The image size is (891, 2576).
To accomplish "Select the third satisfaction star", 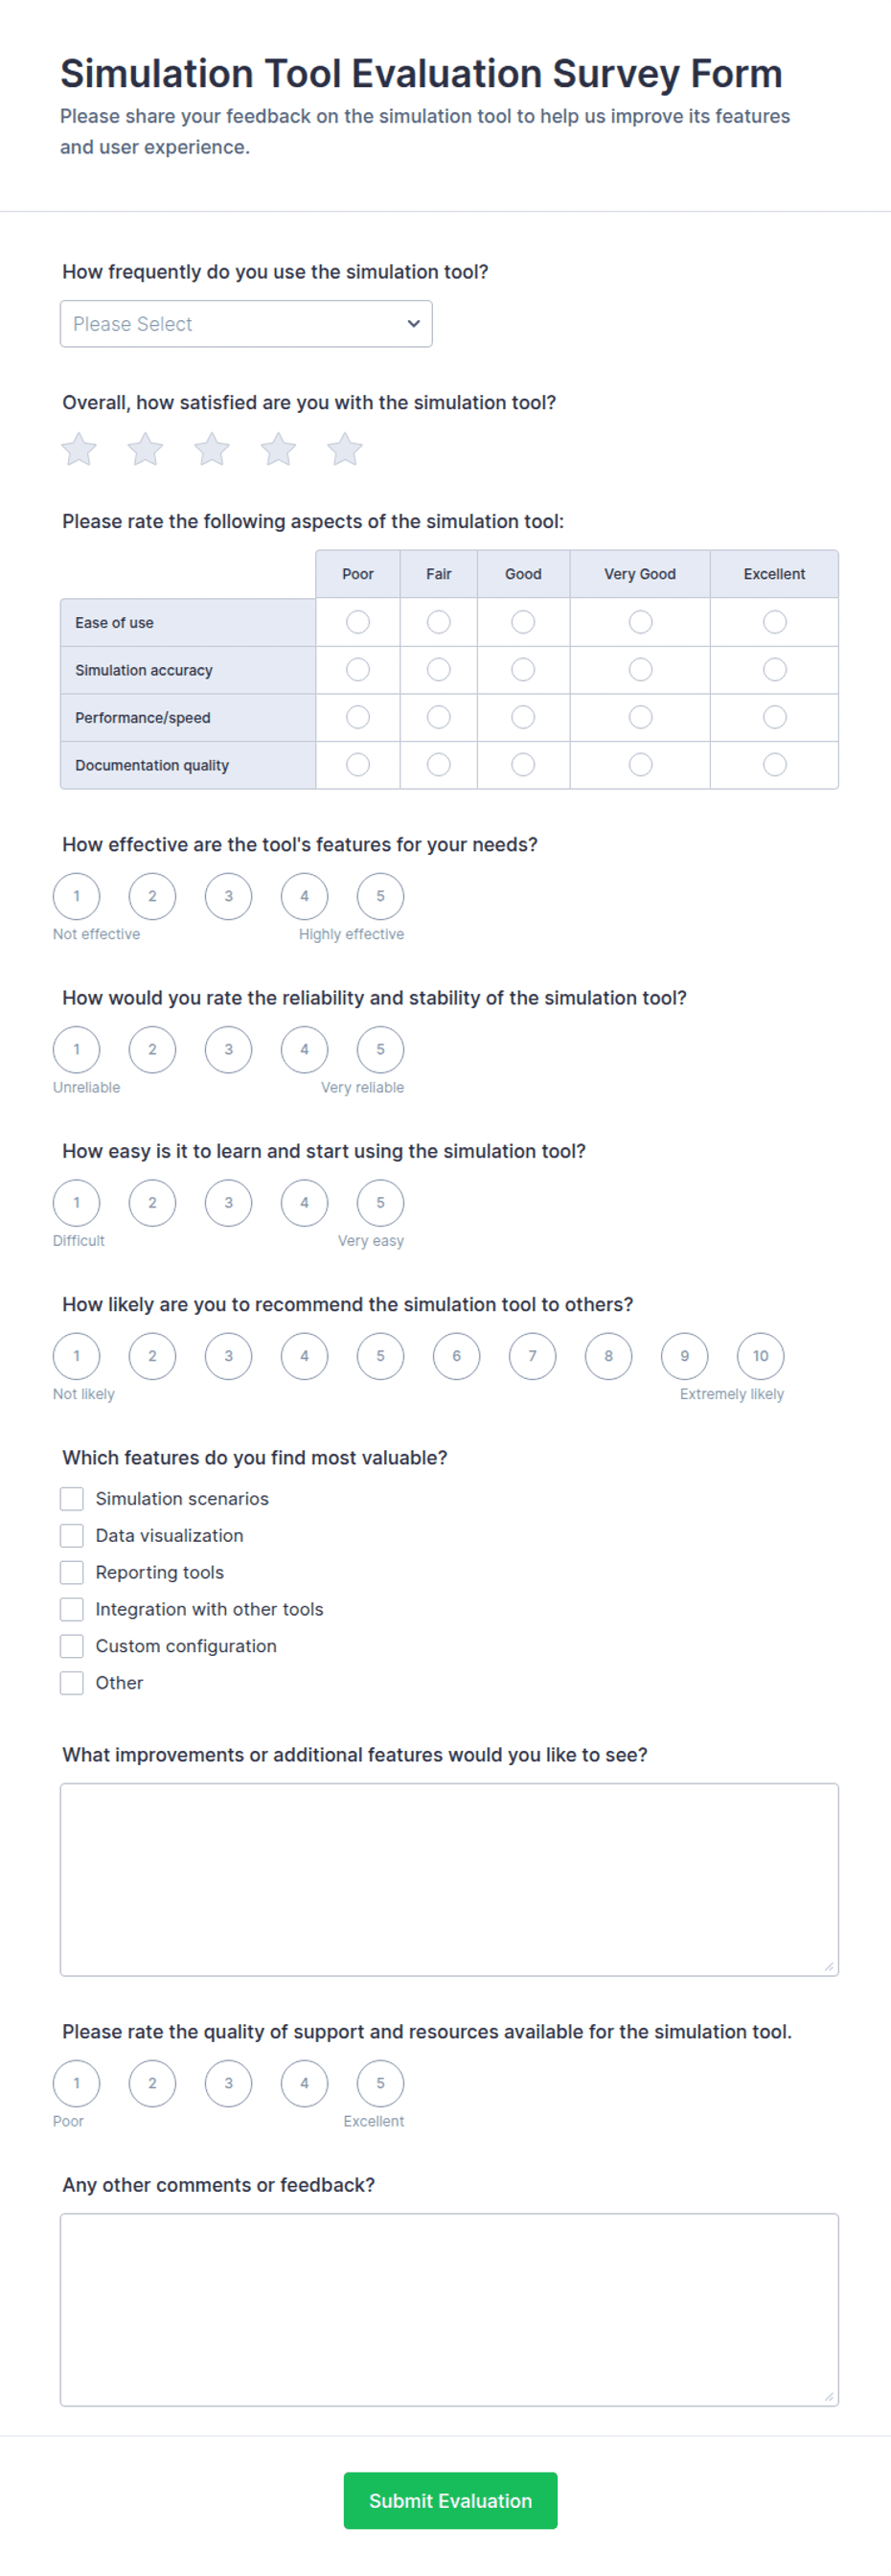I will (x=212, y=450).
